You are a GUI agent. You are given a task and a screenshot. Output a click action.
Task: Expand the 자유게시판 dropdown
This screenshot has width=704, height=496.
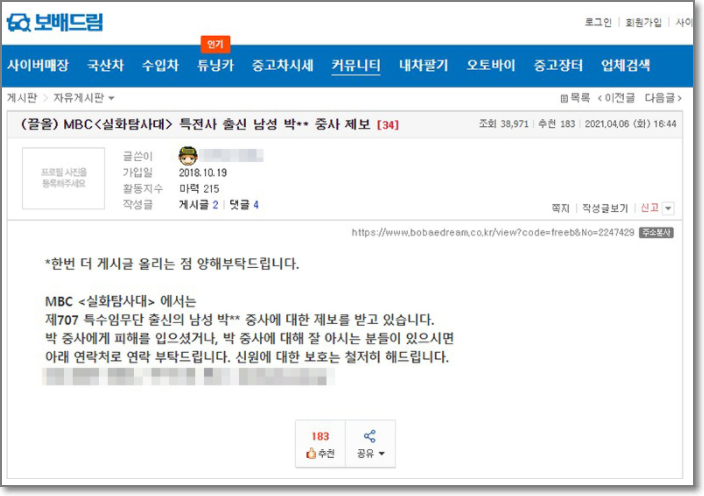[x=84, y=98]
